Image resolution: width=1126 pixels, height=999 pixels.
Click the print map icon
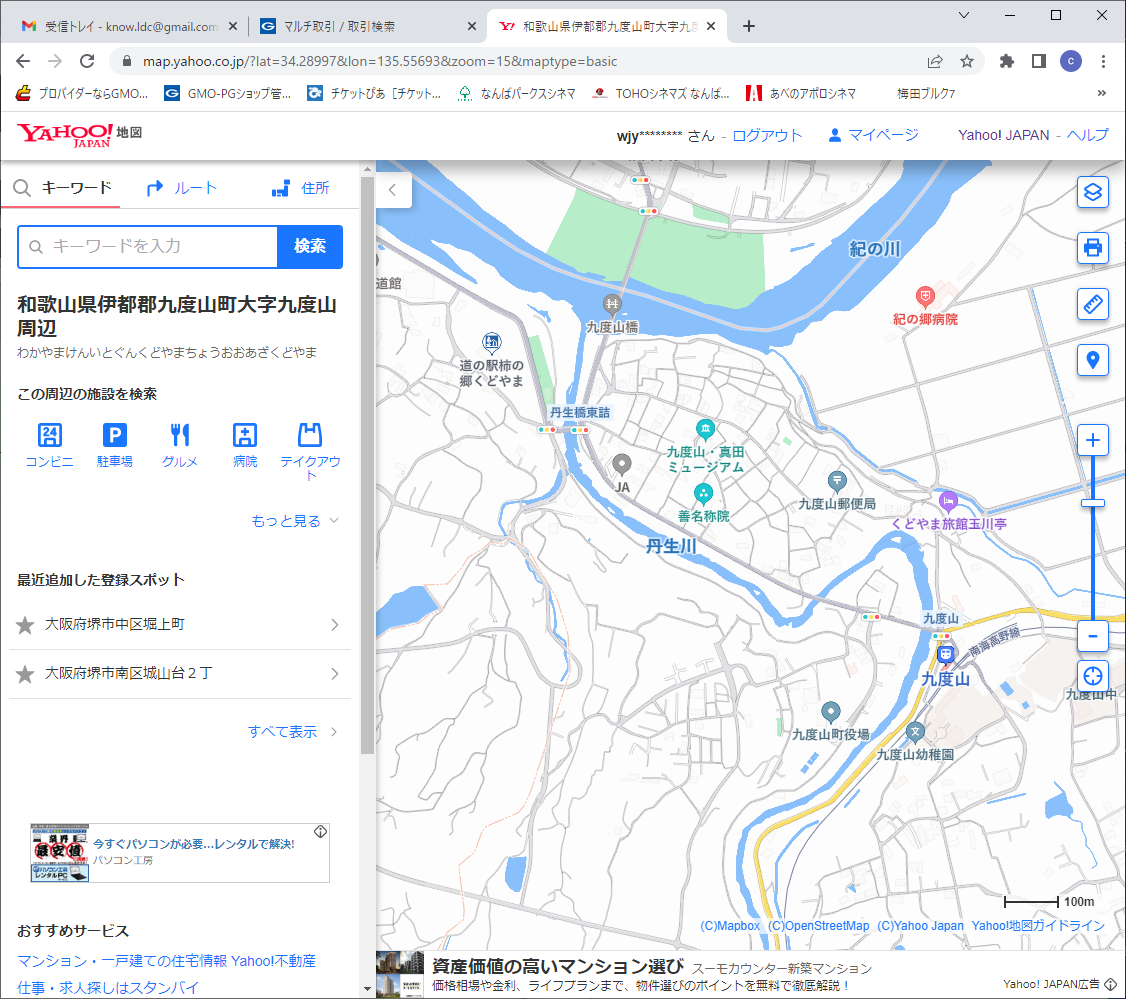[x=1092, y=247]
